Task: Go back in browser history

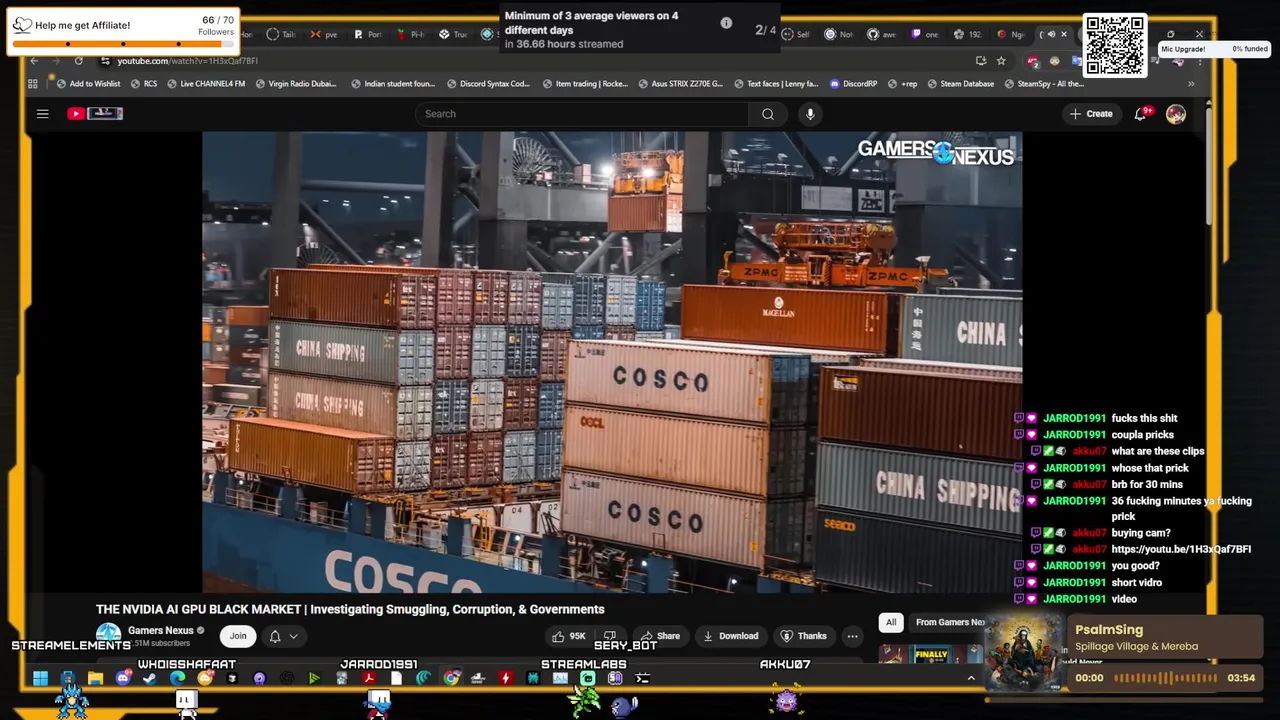Action: [34, 61]
